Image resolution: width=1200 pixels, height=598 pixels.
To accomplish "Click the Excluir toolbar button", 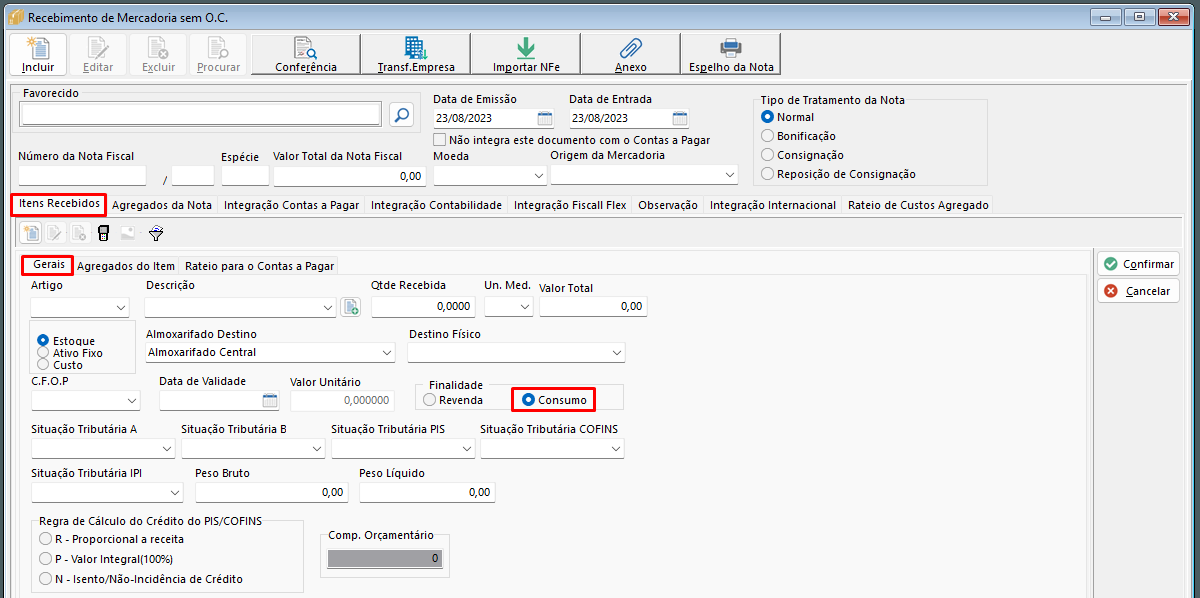I will [x=158, y=54].
